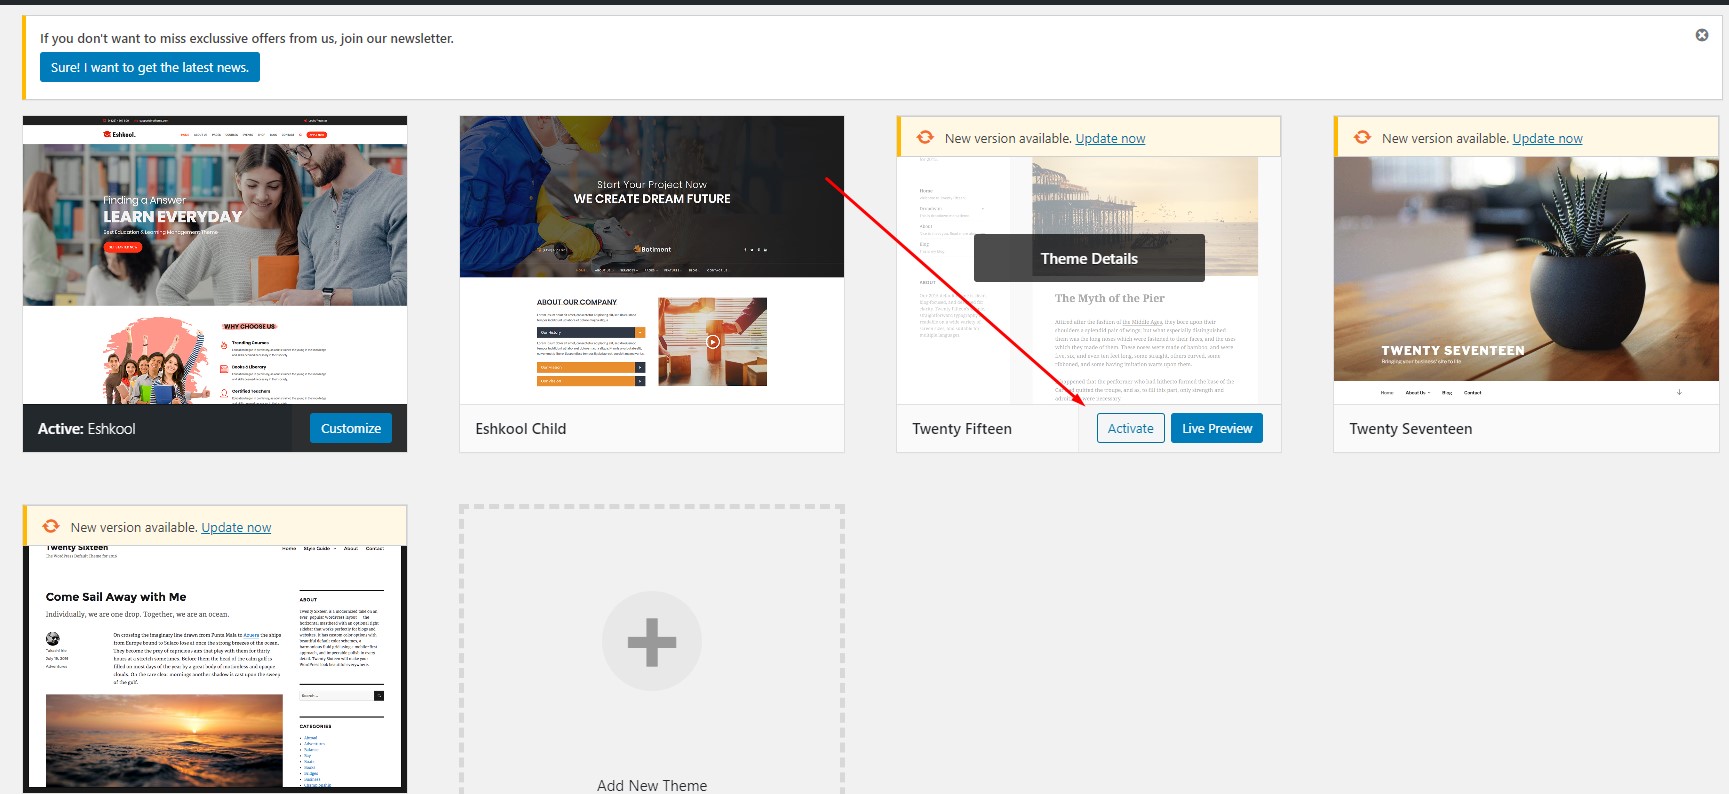
Task: Dismiss the newsletter notice
Action: (x=1702, y=35)
